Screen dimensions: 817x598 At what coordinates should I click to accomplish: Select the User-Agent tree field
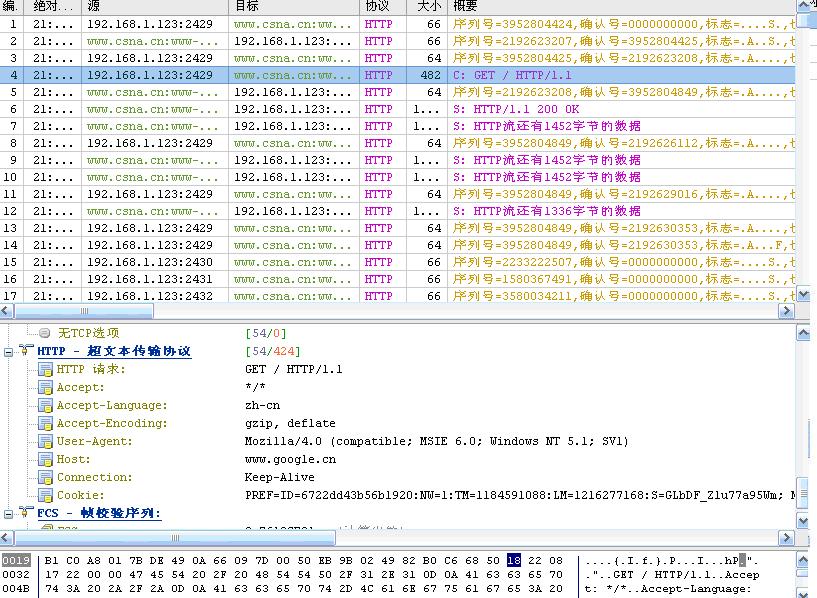coord(94,441)
